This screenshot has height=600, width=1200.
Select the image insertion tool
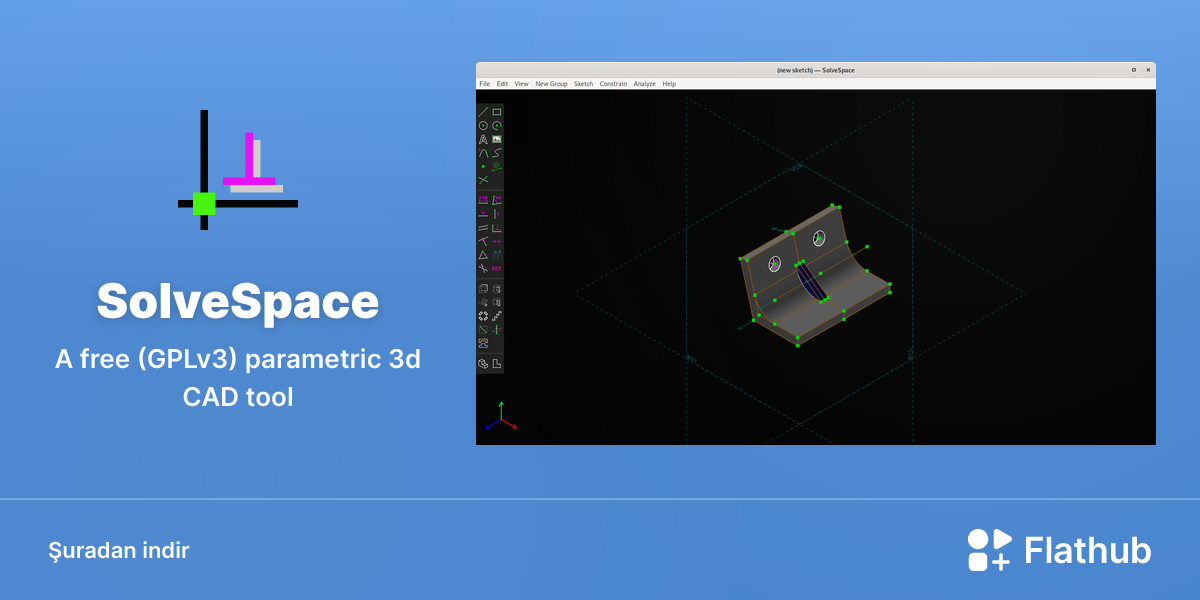pyautogui.click(x=497, y=139)
